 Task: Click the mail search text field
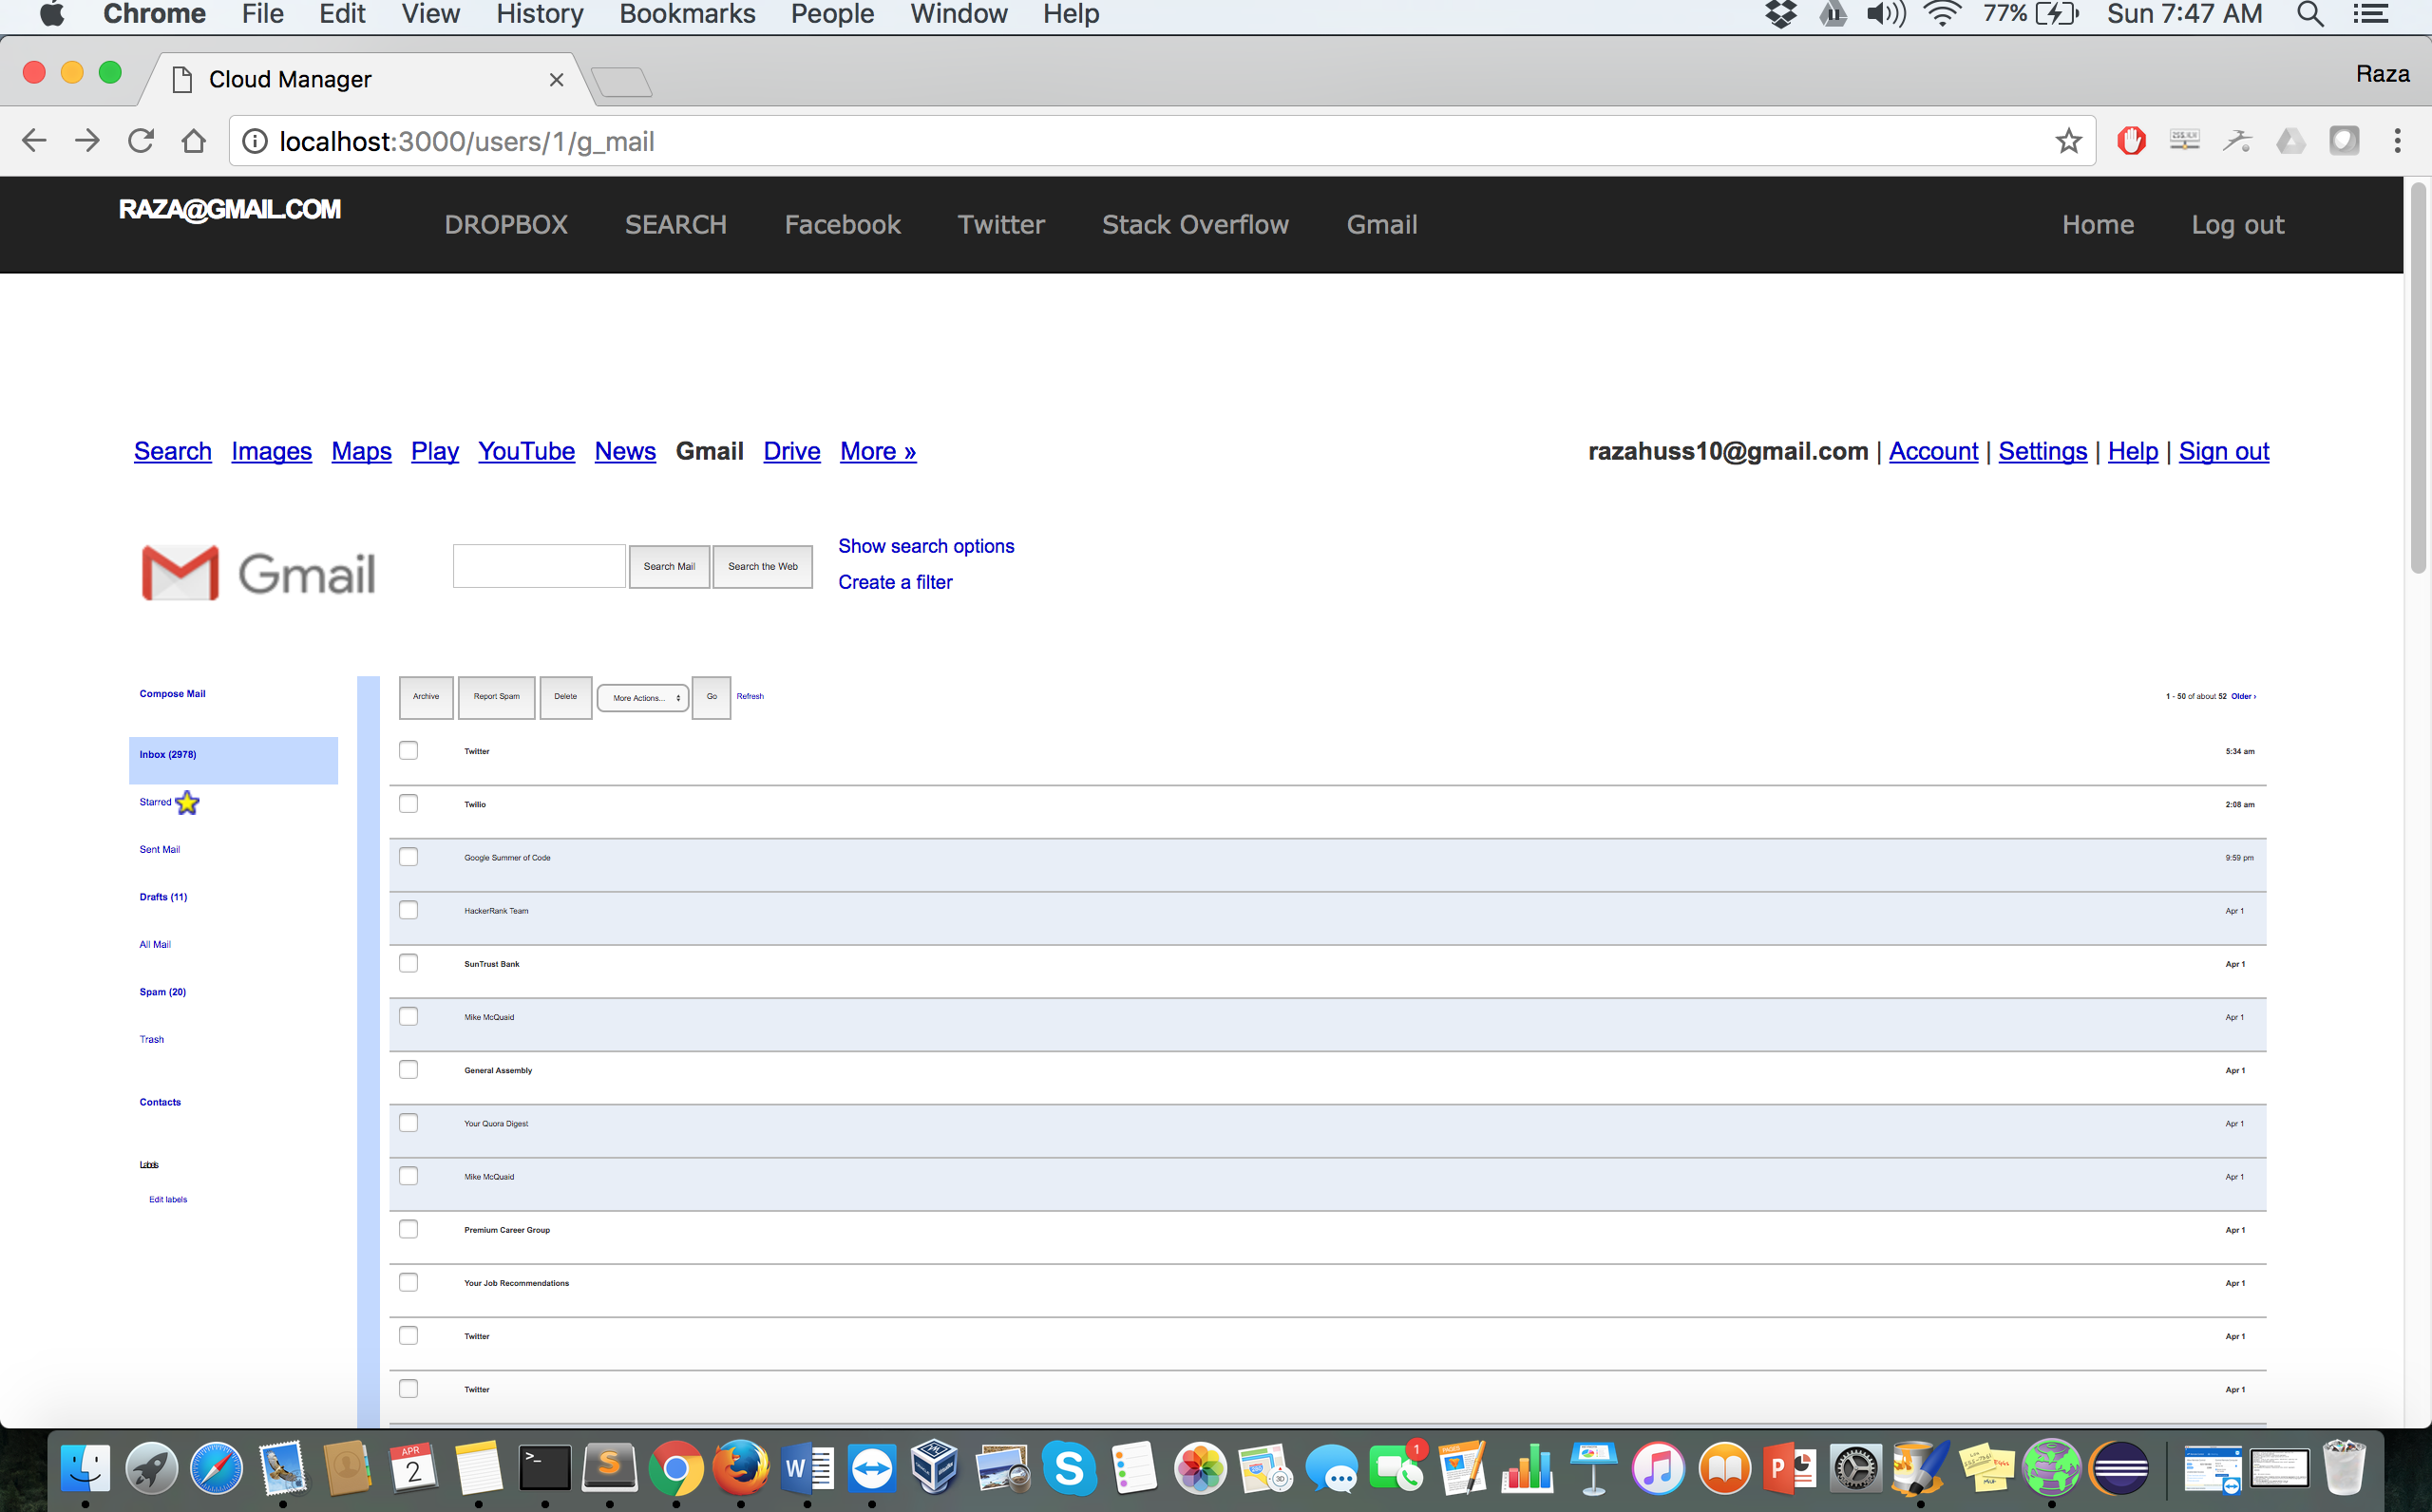(539, 566)
